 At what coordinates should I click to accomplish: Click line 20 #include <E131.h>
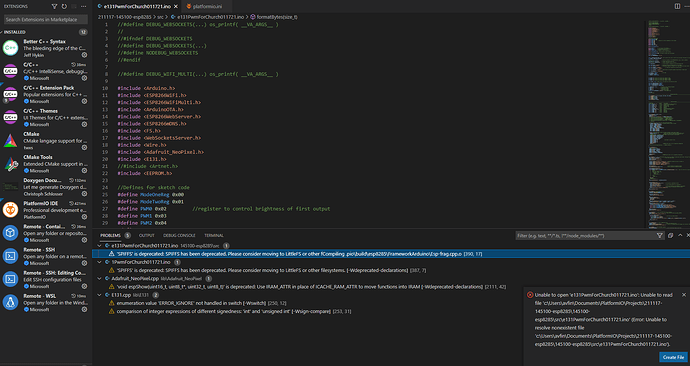[x=142, y=159]
